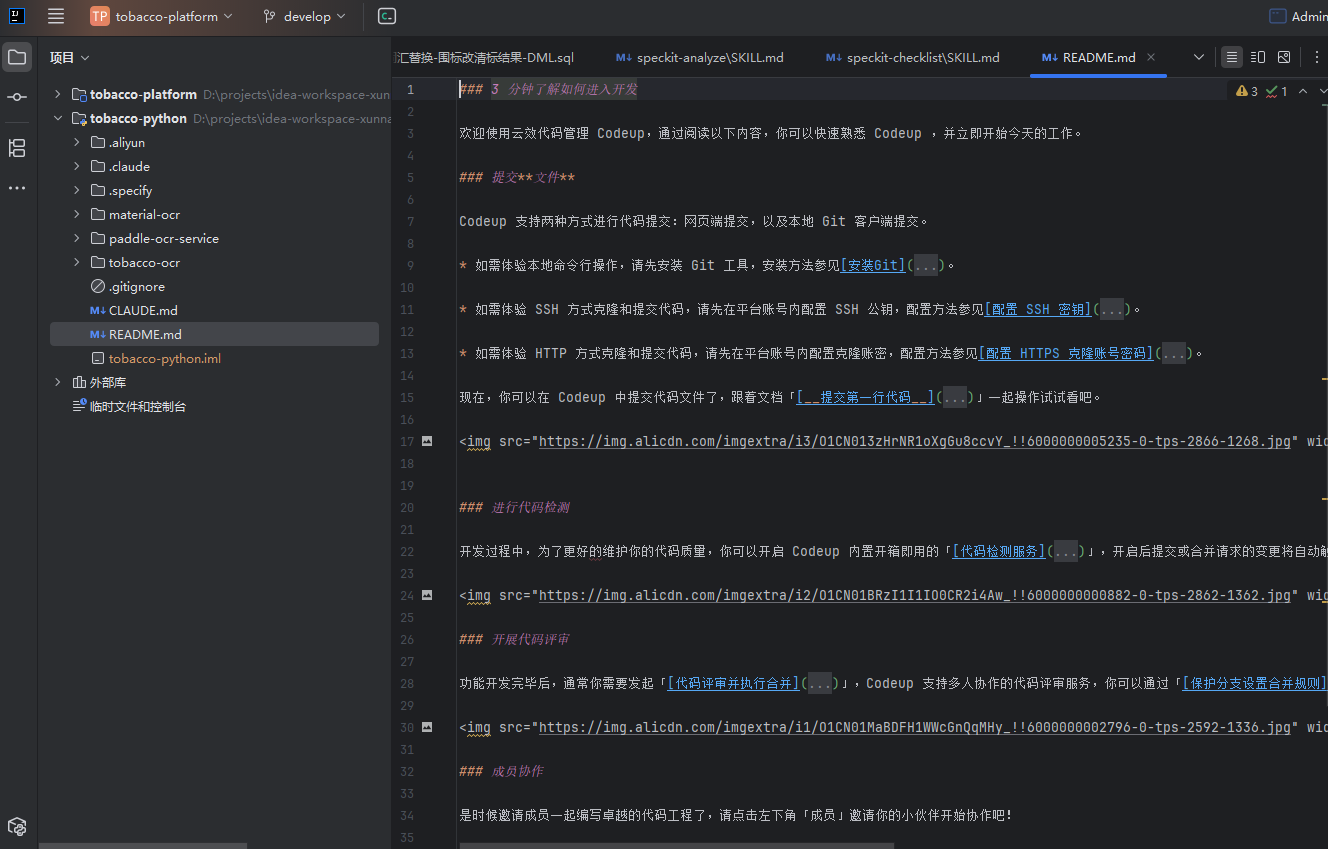This screenshot has height=849, width=1328.
Task: Open the Structure tool window
Action: tap(17, 148)
